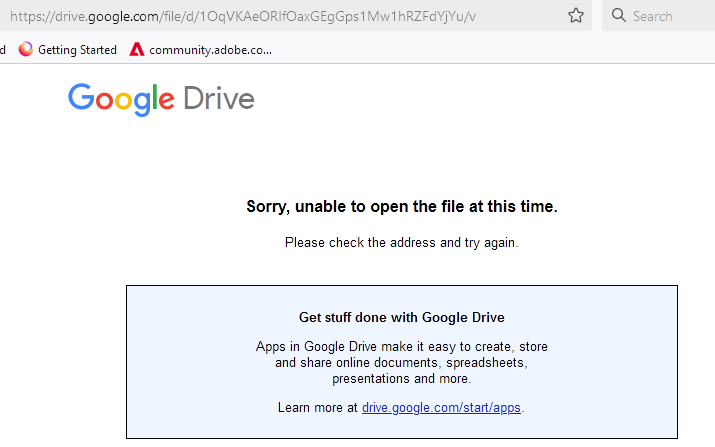The image size is (715, 447).
Task: Click the colorful Google logo
Action: [x=121, y=99]
